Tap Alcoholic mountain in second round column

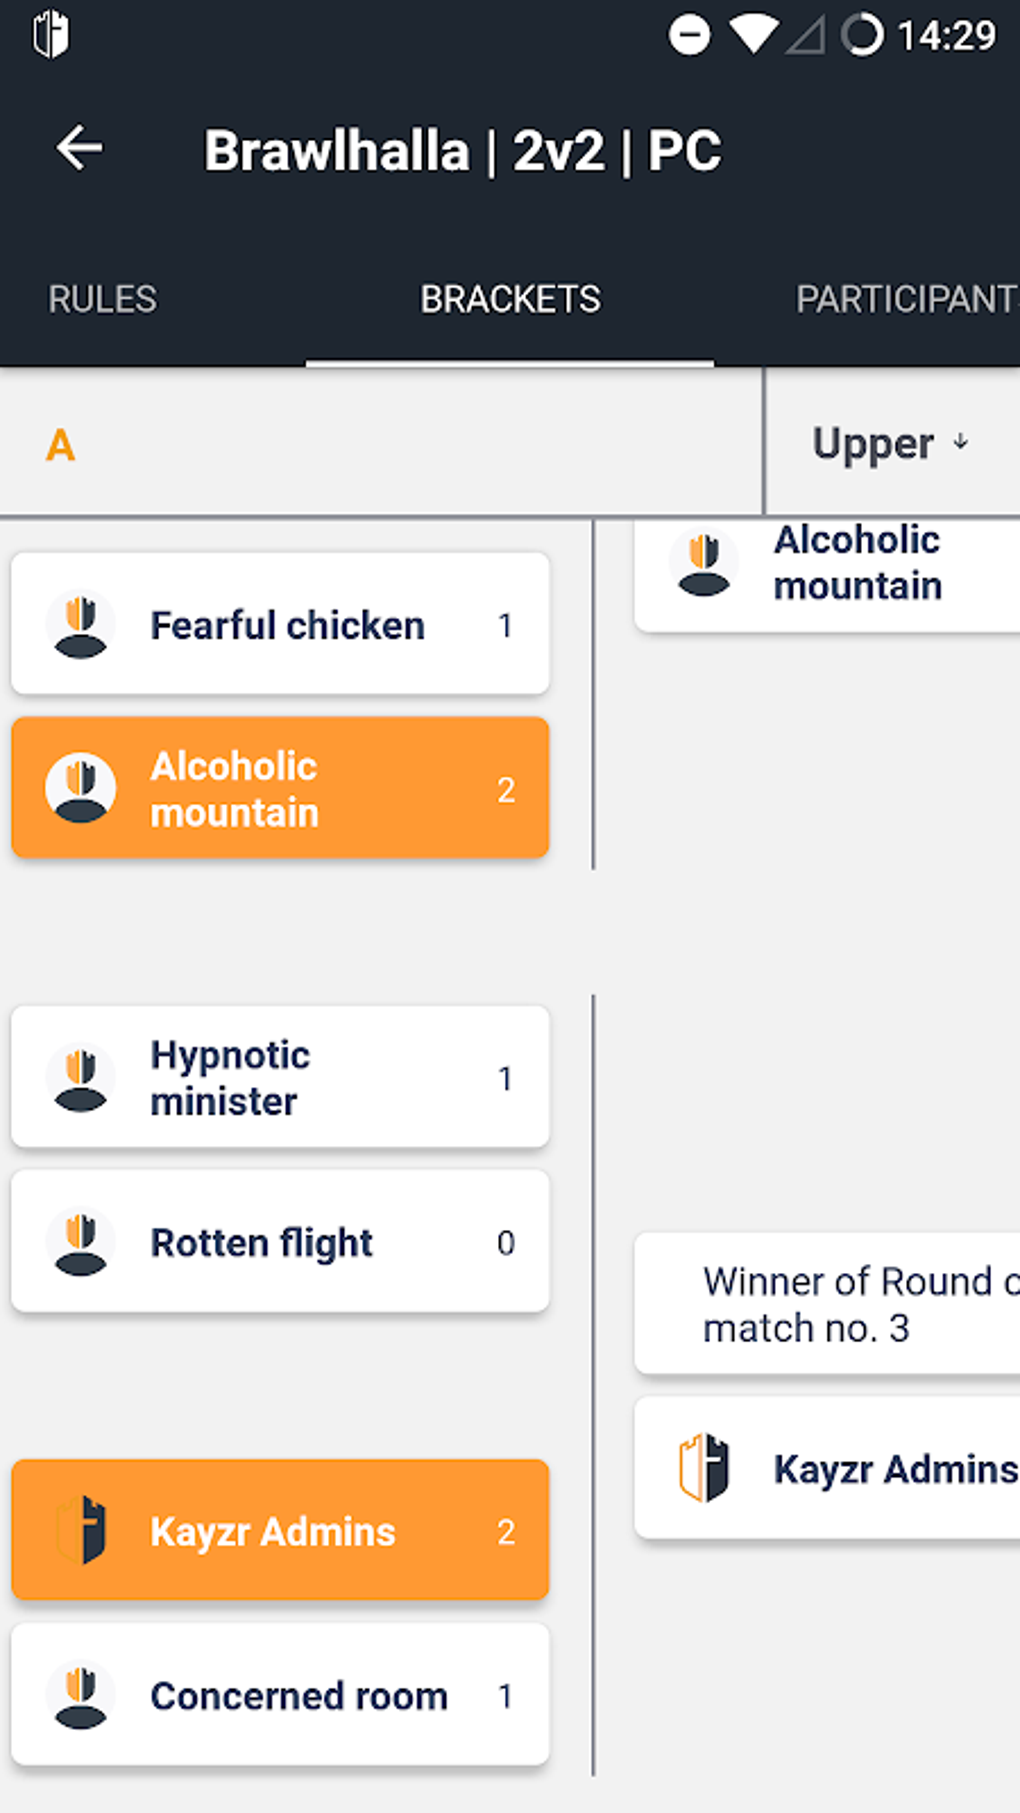click(x=827, y=565)
